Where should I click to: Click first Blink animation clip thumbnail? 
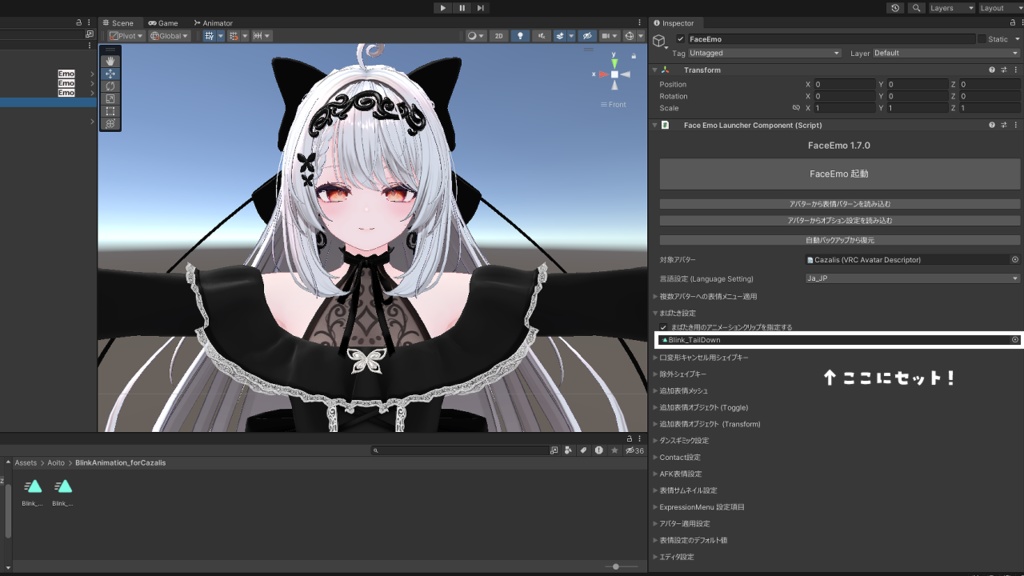[33, 487]
